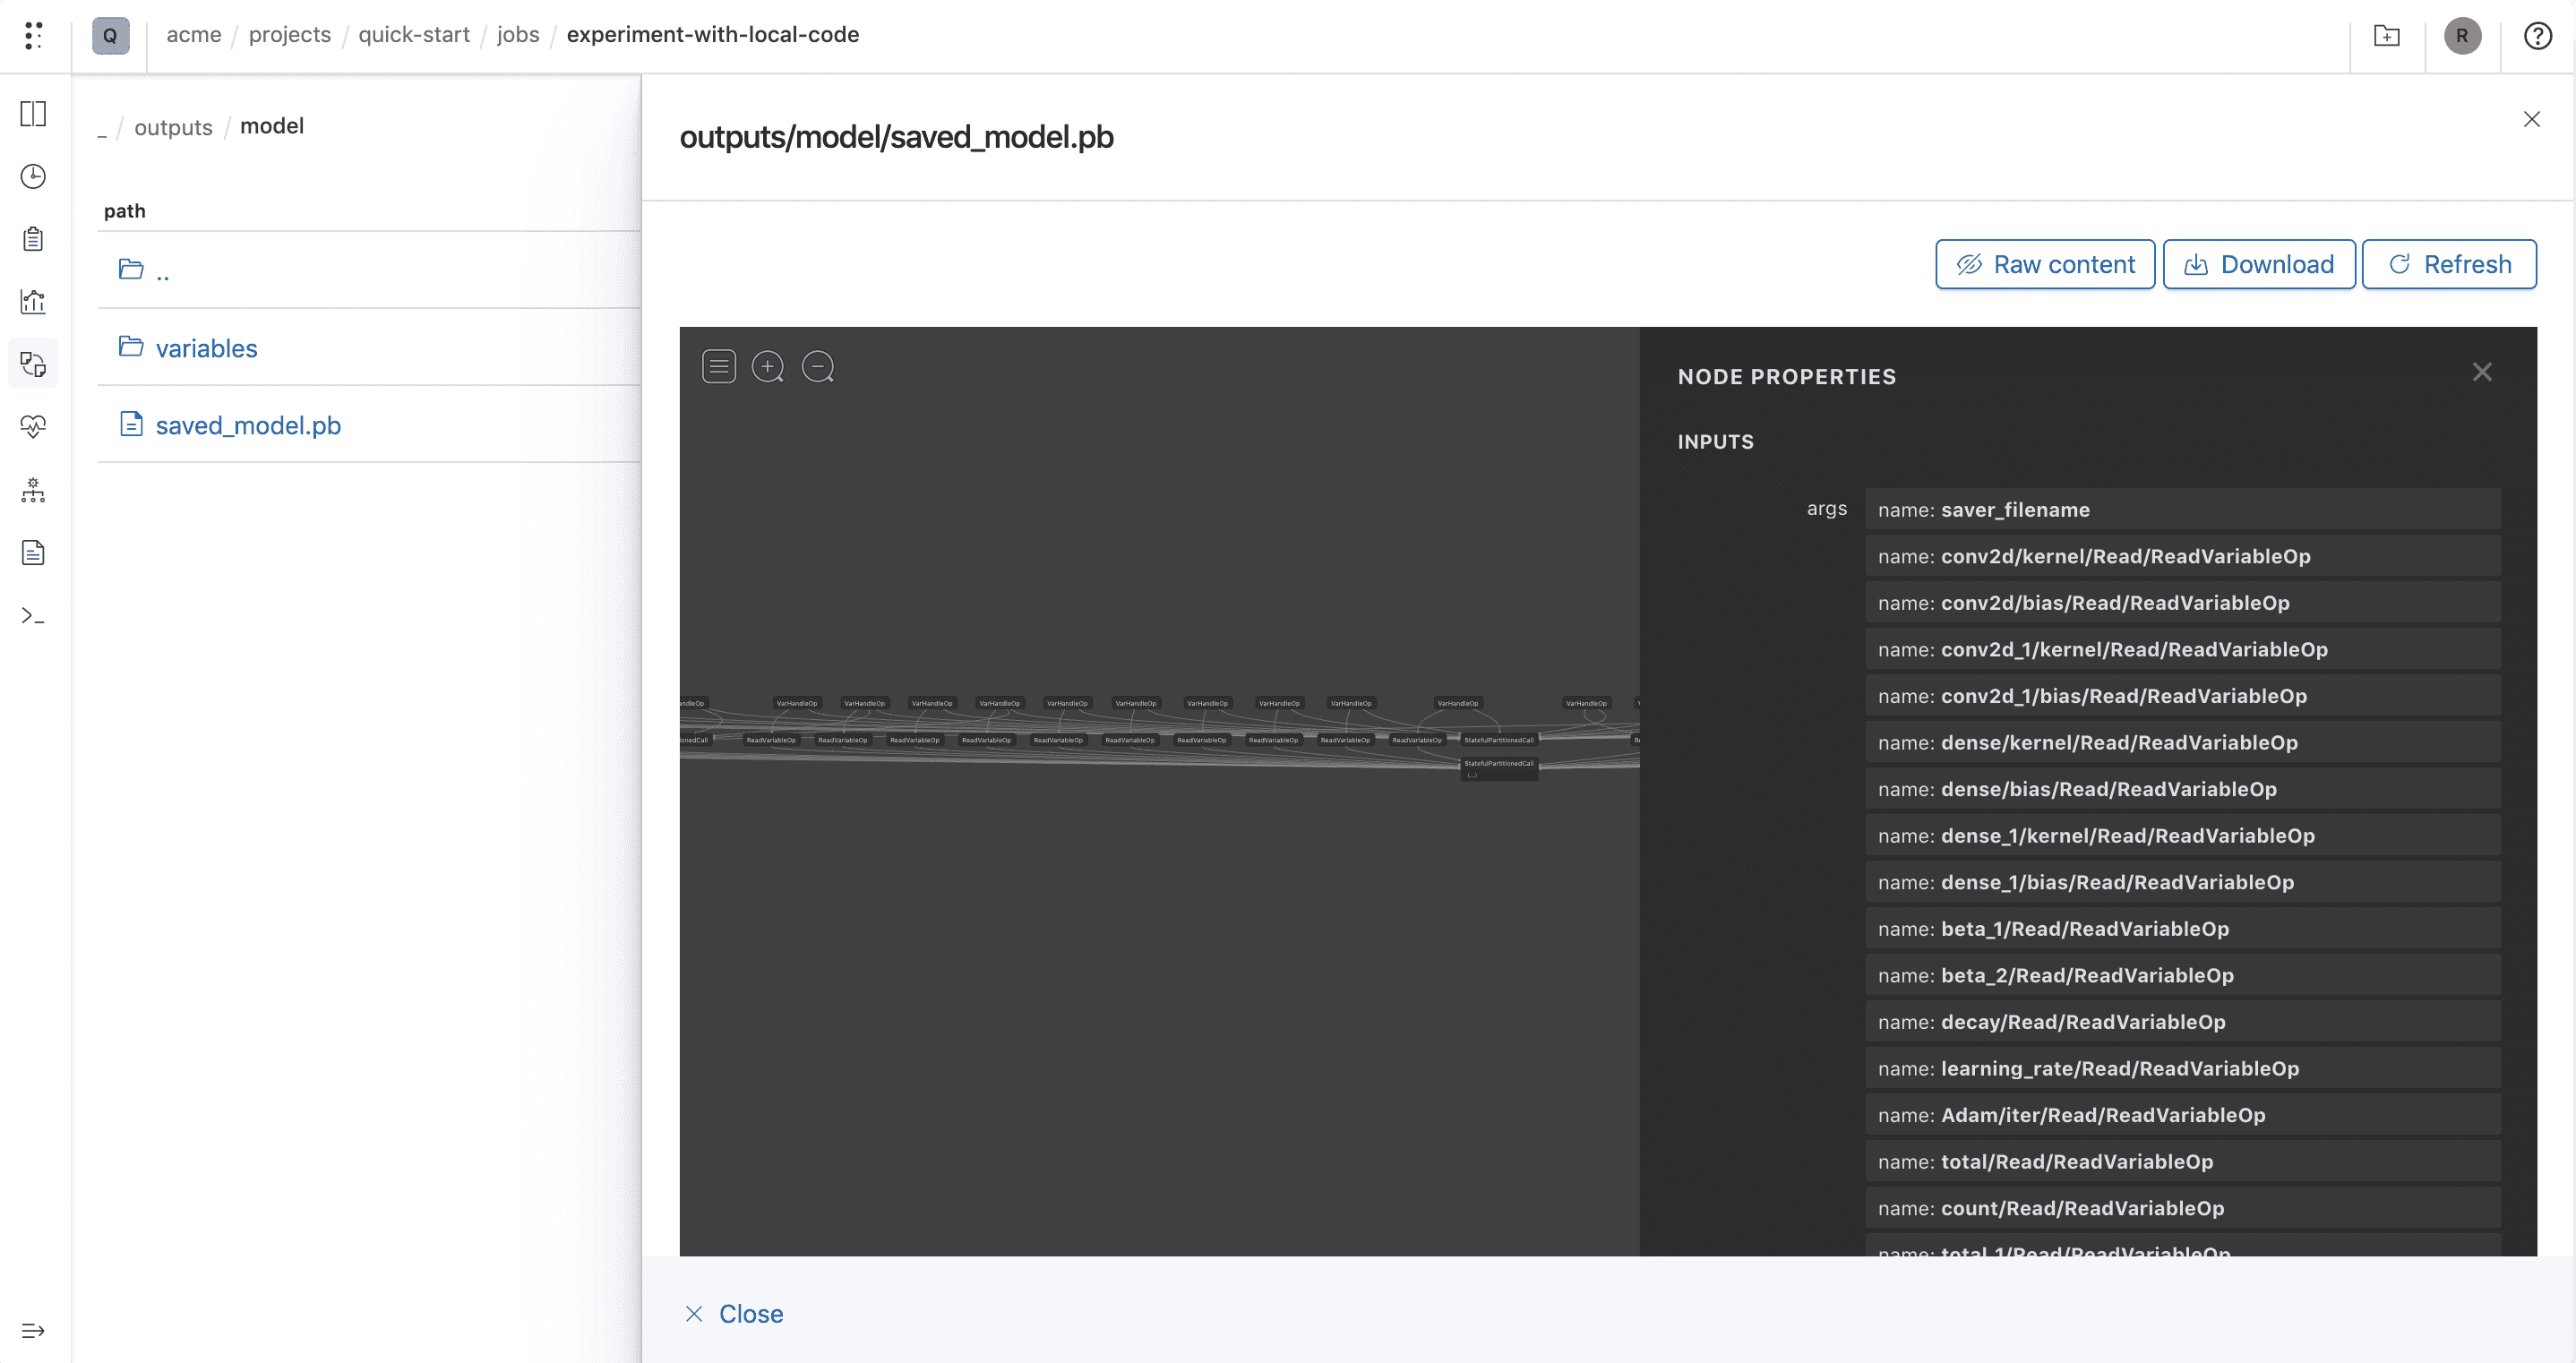The width and height of the screenshot is (2576, 1363).
Task: Refresh the model graph view
Action: (x=2449, y=264)
